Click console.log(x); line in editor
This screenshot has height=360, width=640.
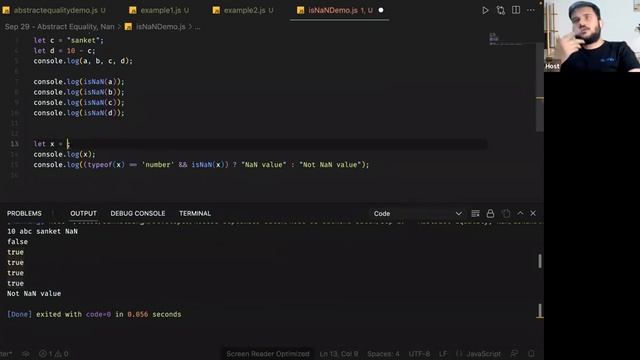tap(64, 154)
